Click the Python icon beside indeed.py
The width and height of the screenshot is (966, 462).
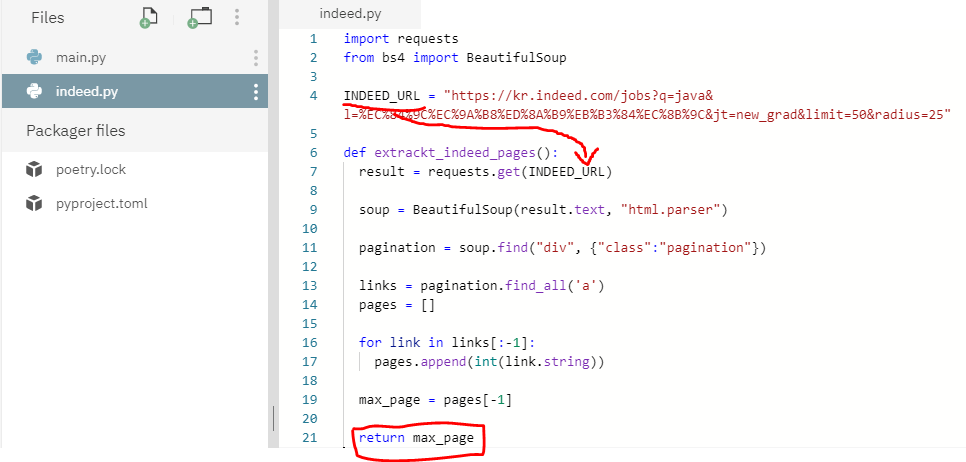click(x=34, y=92)
